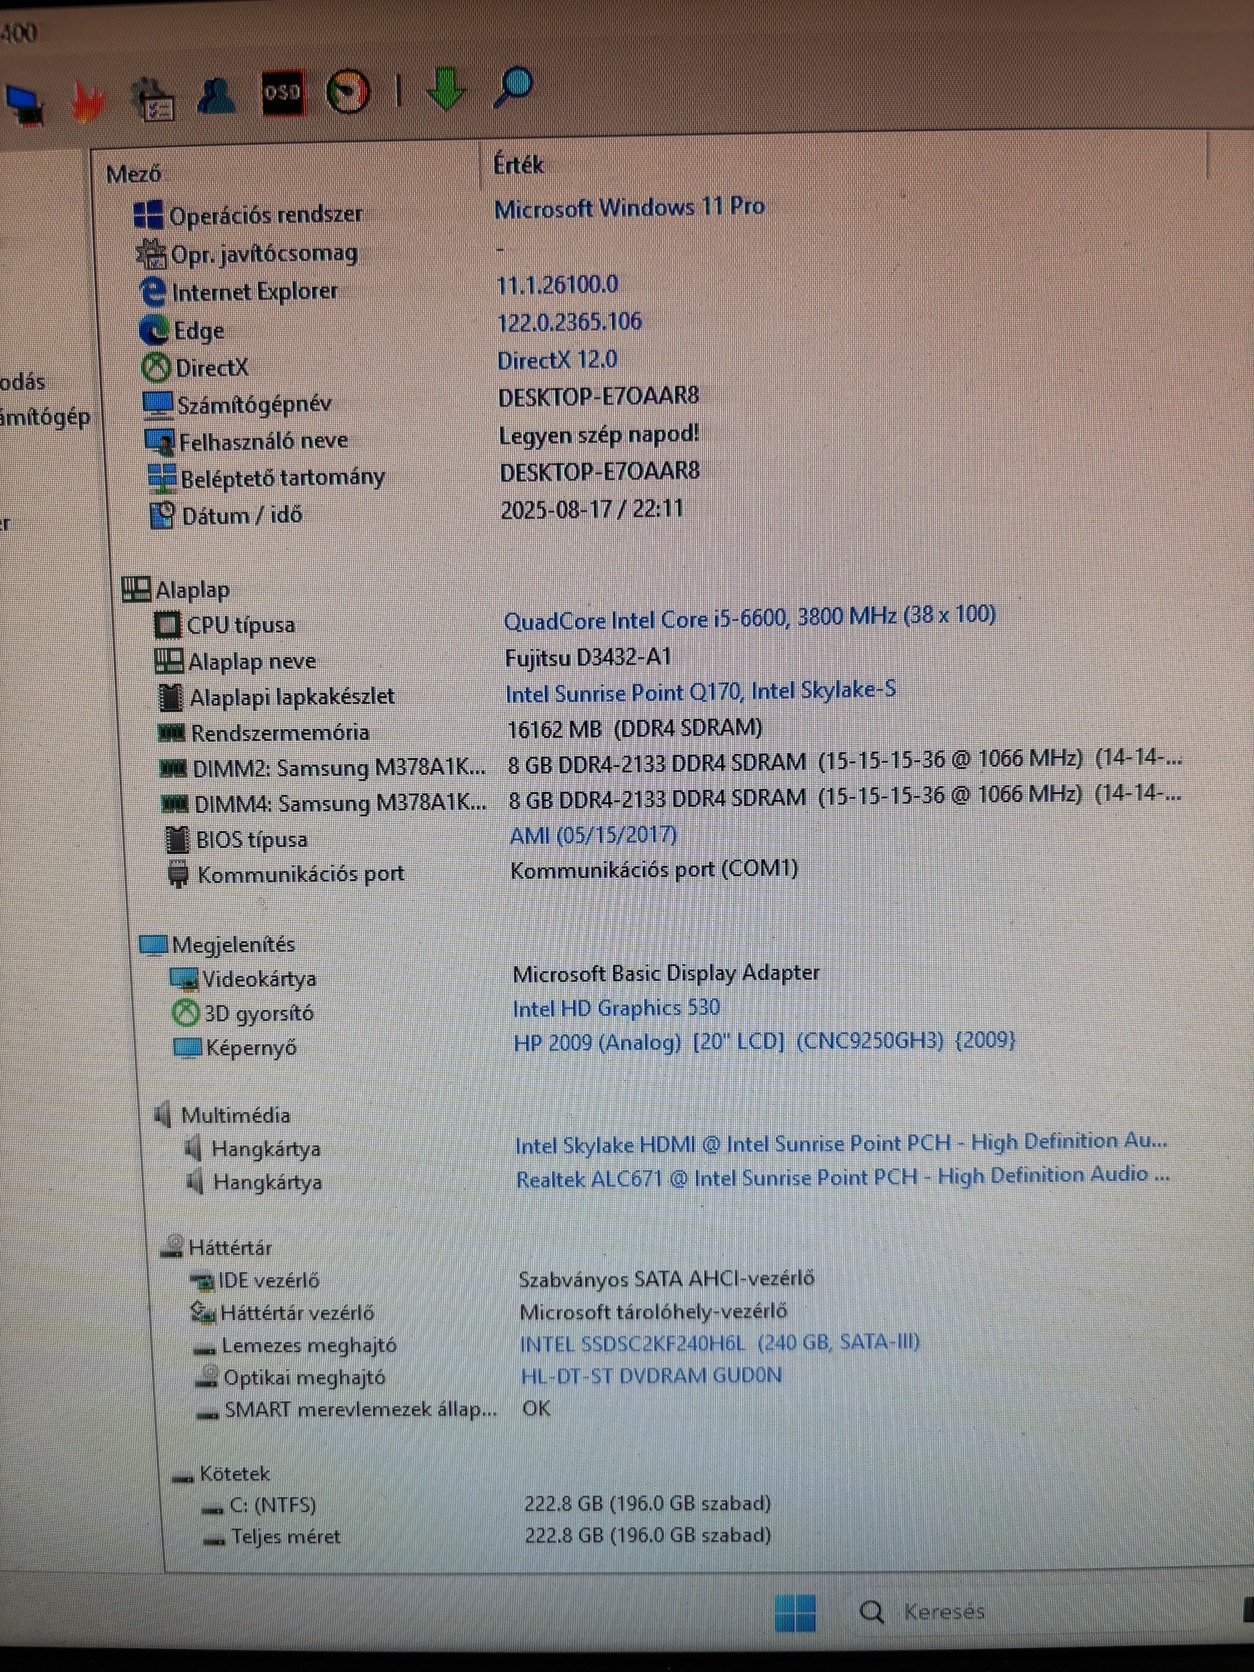Click the Fujitsu D3432-A1 value
The image size is (1254, 1672).
click(x=588, y=657)
